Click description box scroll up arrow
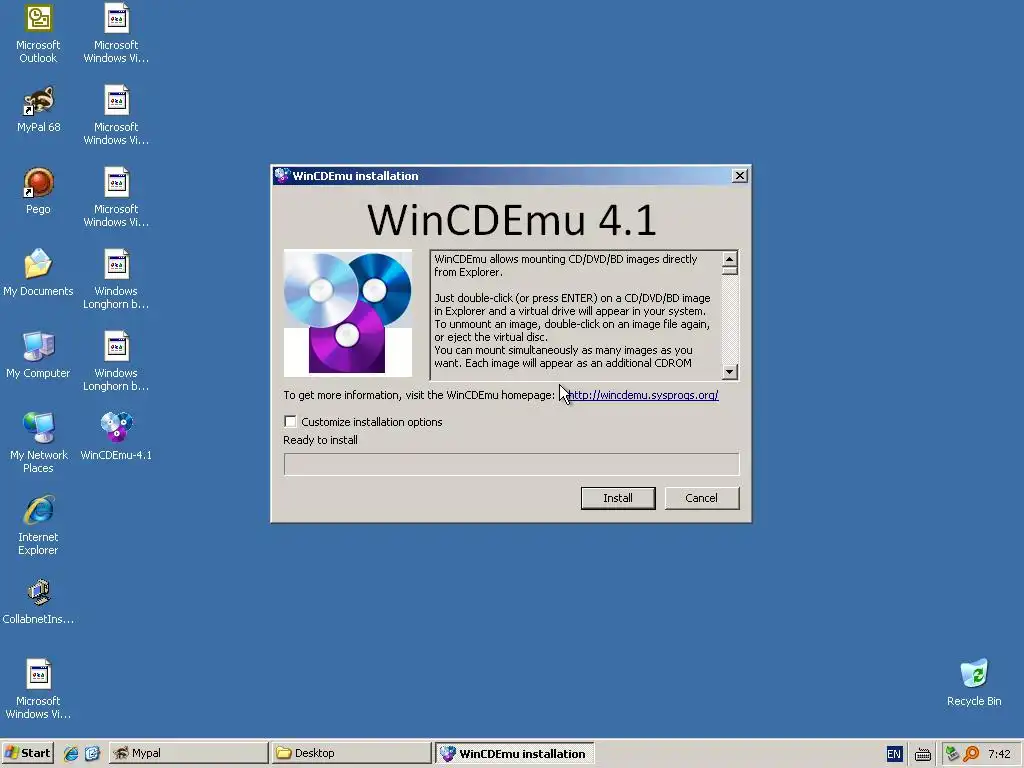This screenshot has width=1024, height=768. click(730, 259)
